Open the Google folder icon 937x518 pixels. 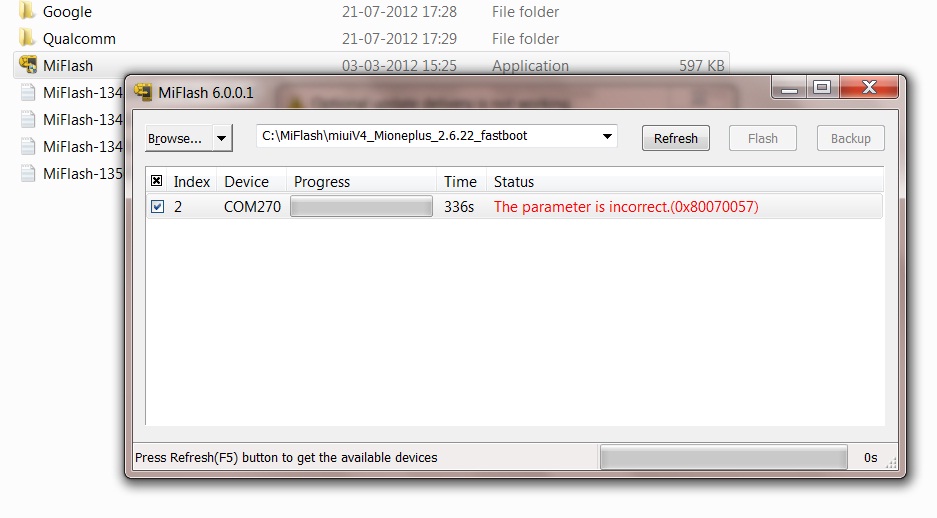click(x=27, y=11)
